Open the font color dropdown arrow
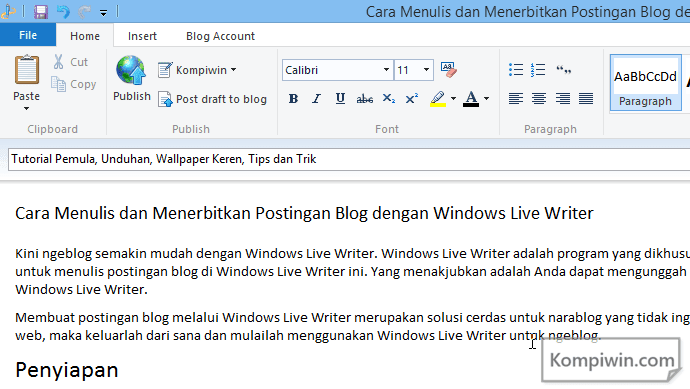Image resolution: width=690 pixels, height=389 pixels. pyautogui.click(x=486, y=99)
